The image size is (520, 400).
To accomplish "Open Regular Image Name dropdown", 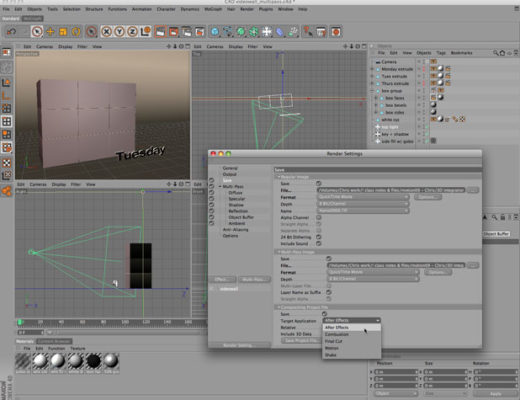I will pos(363,211).
